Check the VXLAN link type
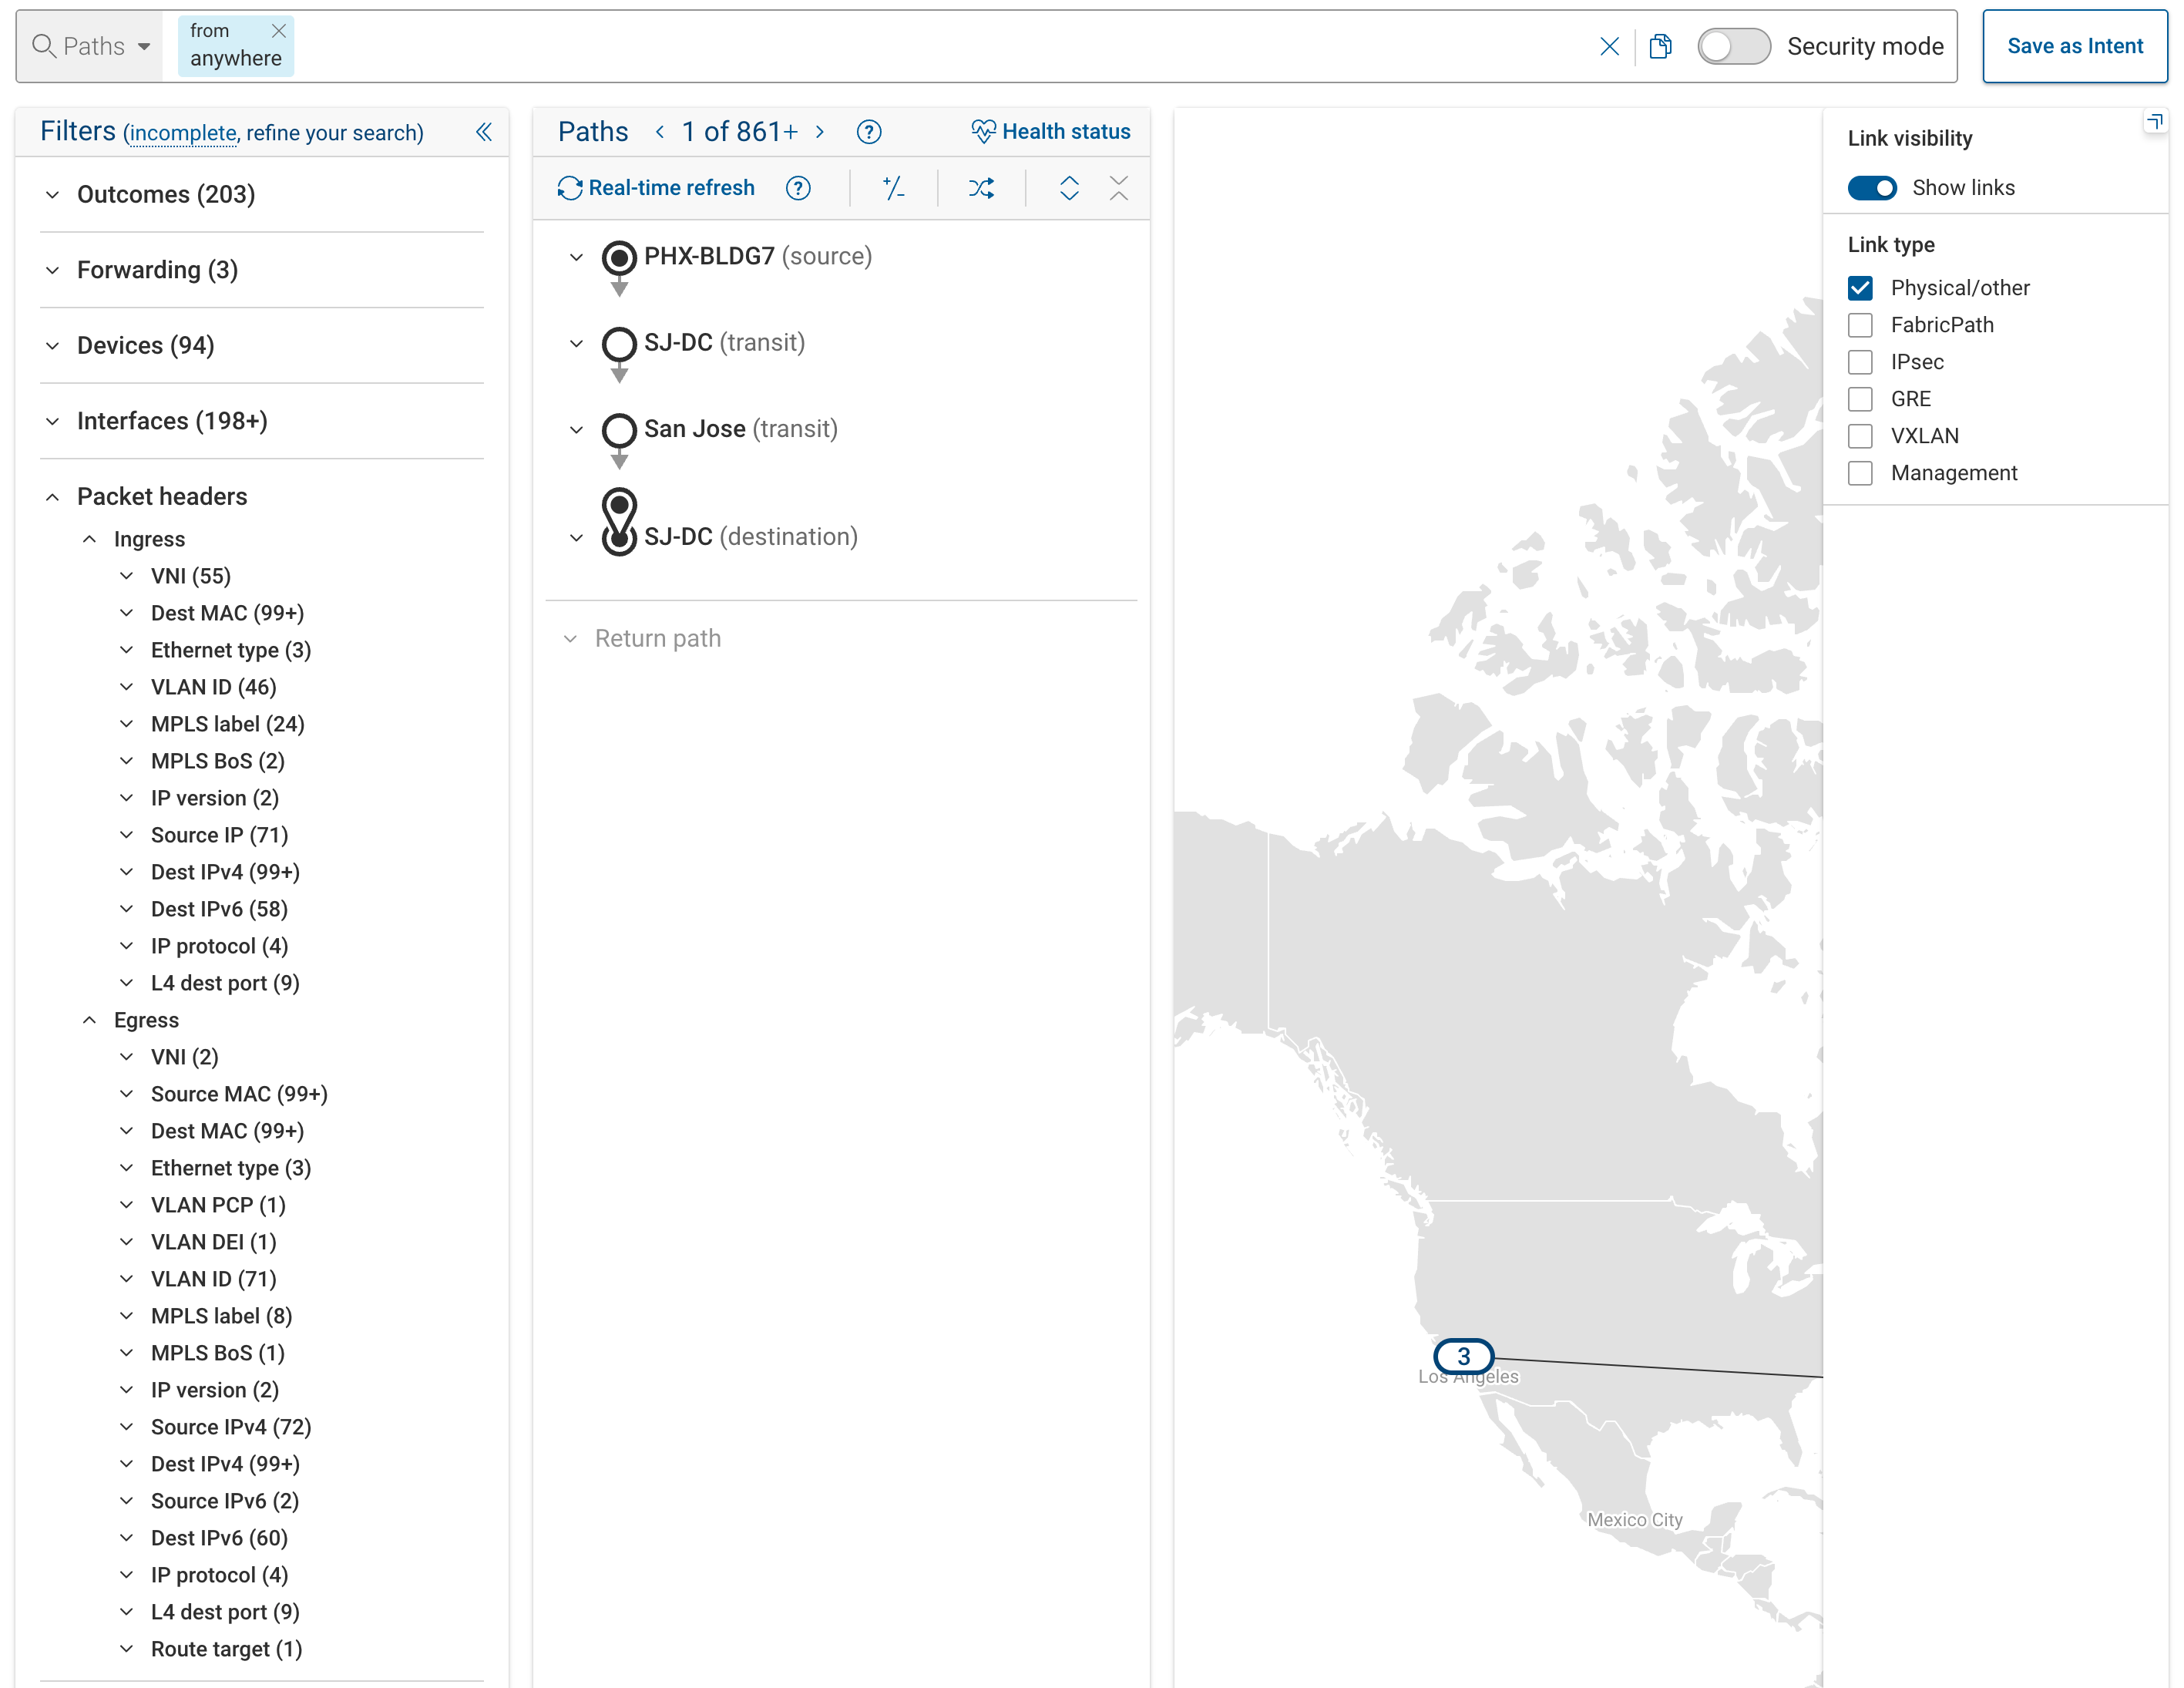This screenshot has width=2184, height=1688. click(x=1860, y=436)
